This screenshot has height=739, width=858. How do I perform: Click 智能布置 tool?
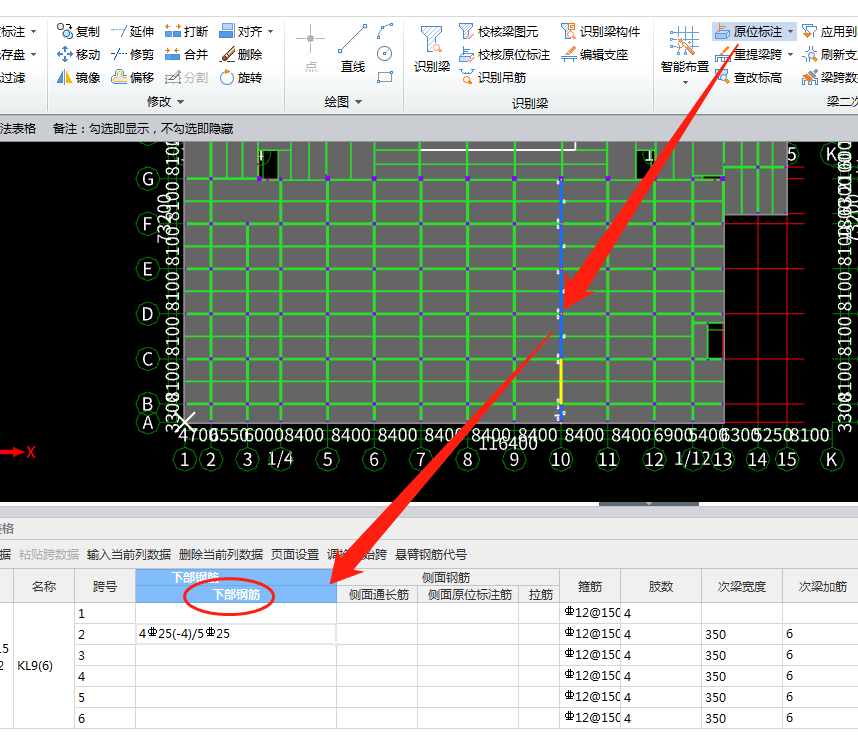pos(685,50)
